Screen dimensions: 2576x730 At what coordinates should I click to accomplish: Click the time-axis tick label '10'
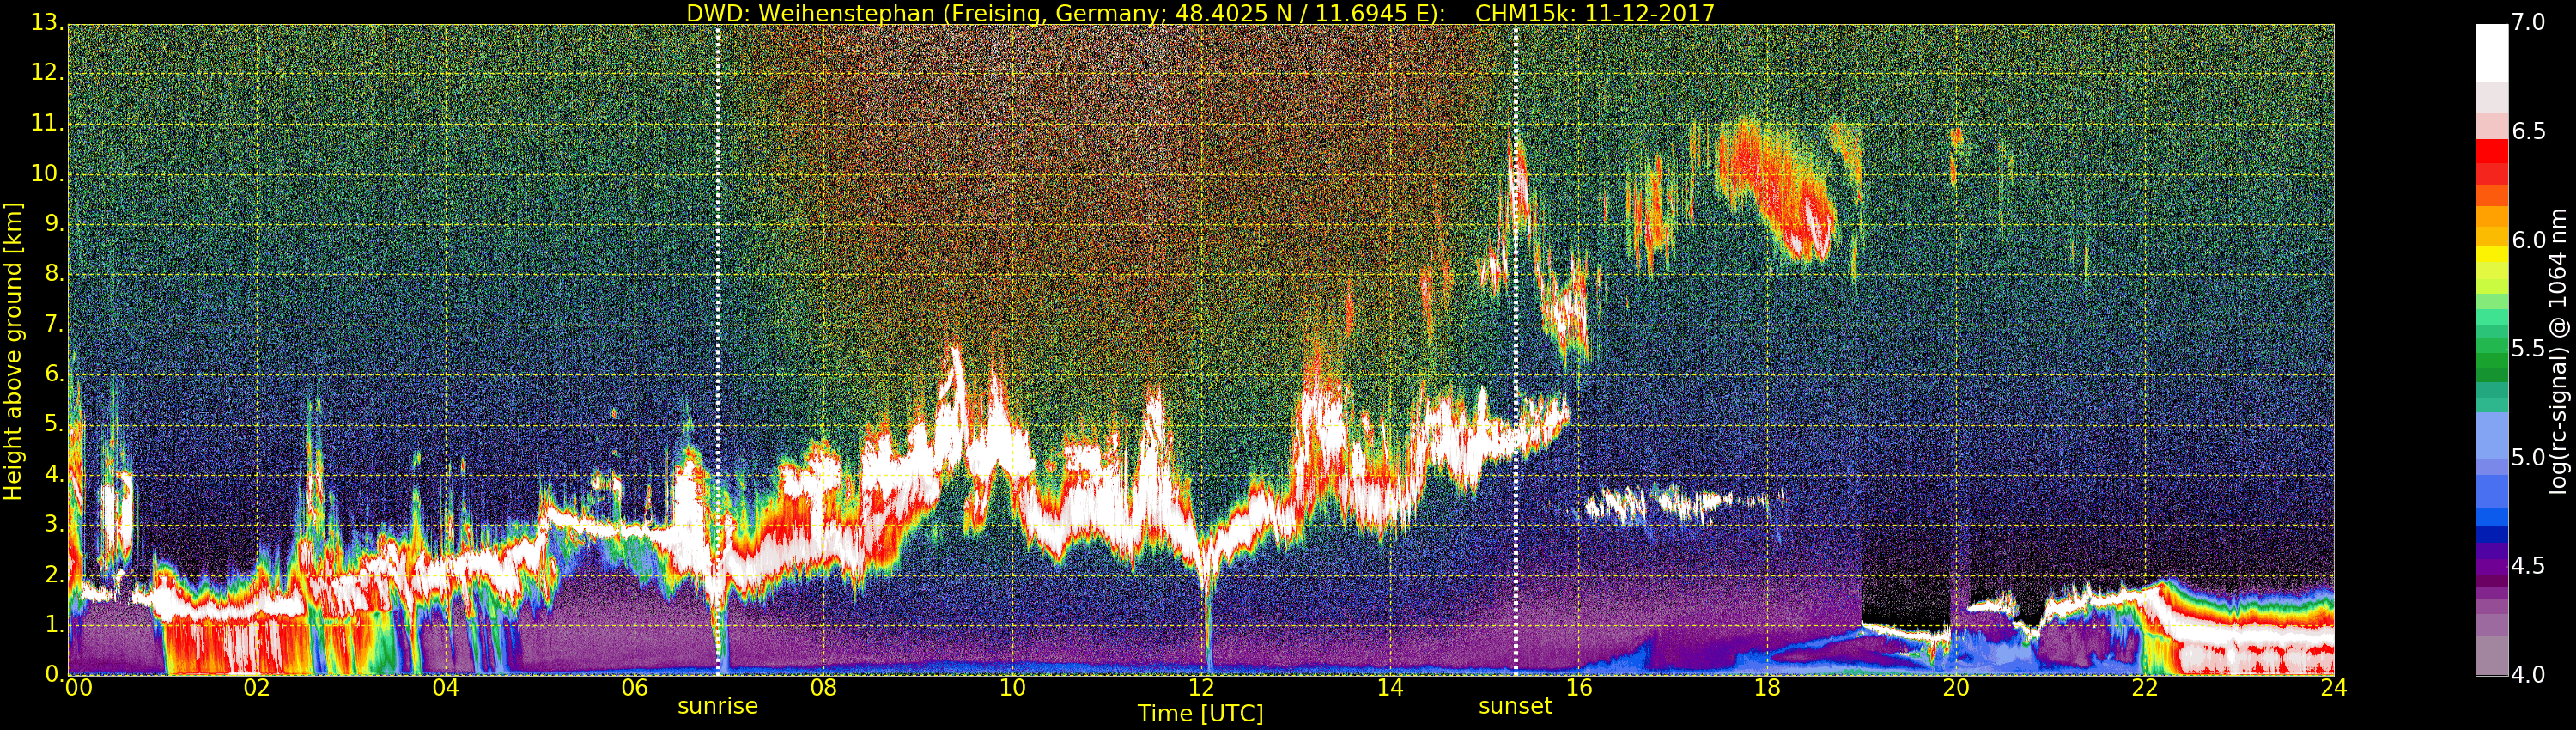[x=1012, y=687]
